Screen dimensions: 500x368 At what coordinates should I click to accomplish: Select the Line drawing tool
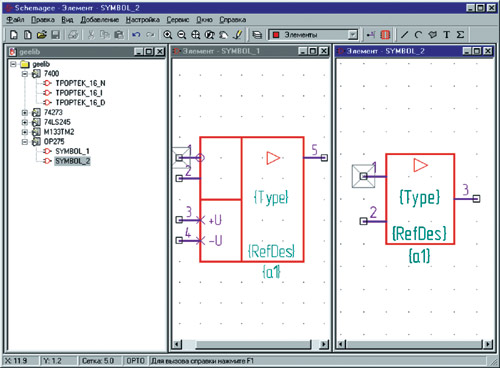[404, 35]
